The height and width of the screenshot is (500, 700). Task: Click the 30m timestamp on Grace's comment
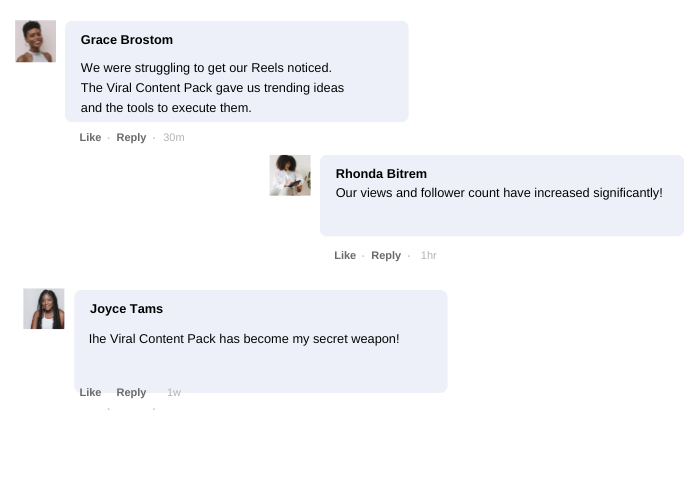[174, 137]
